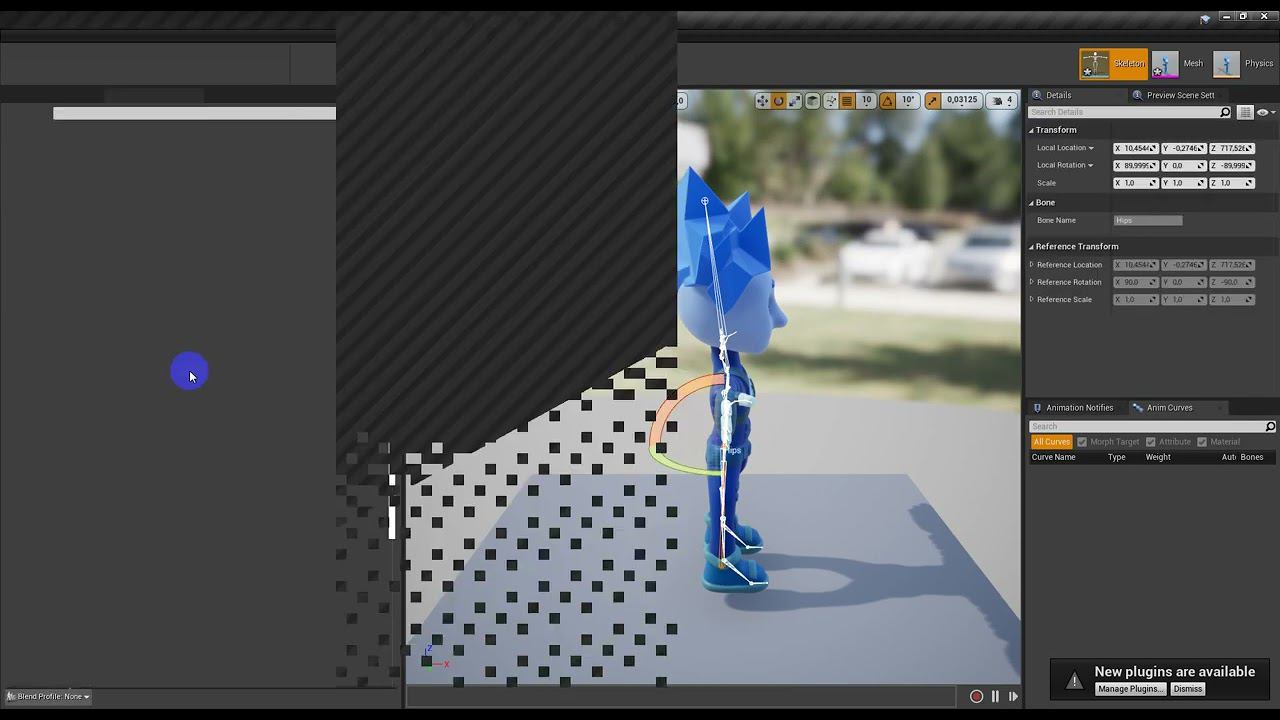Open Blend Profile None dropdown
The width and height of the screenshot is (1280, 720).
coord(48,697)
